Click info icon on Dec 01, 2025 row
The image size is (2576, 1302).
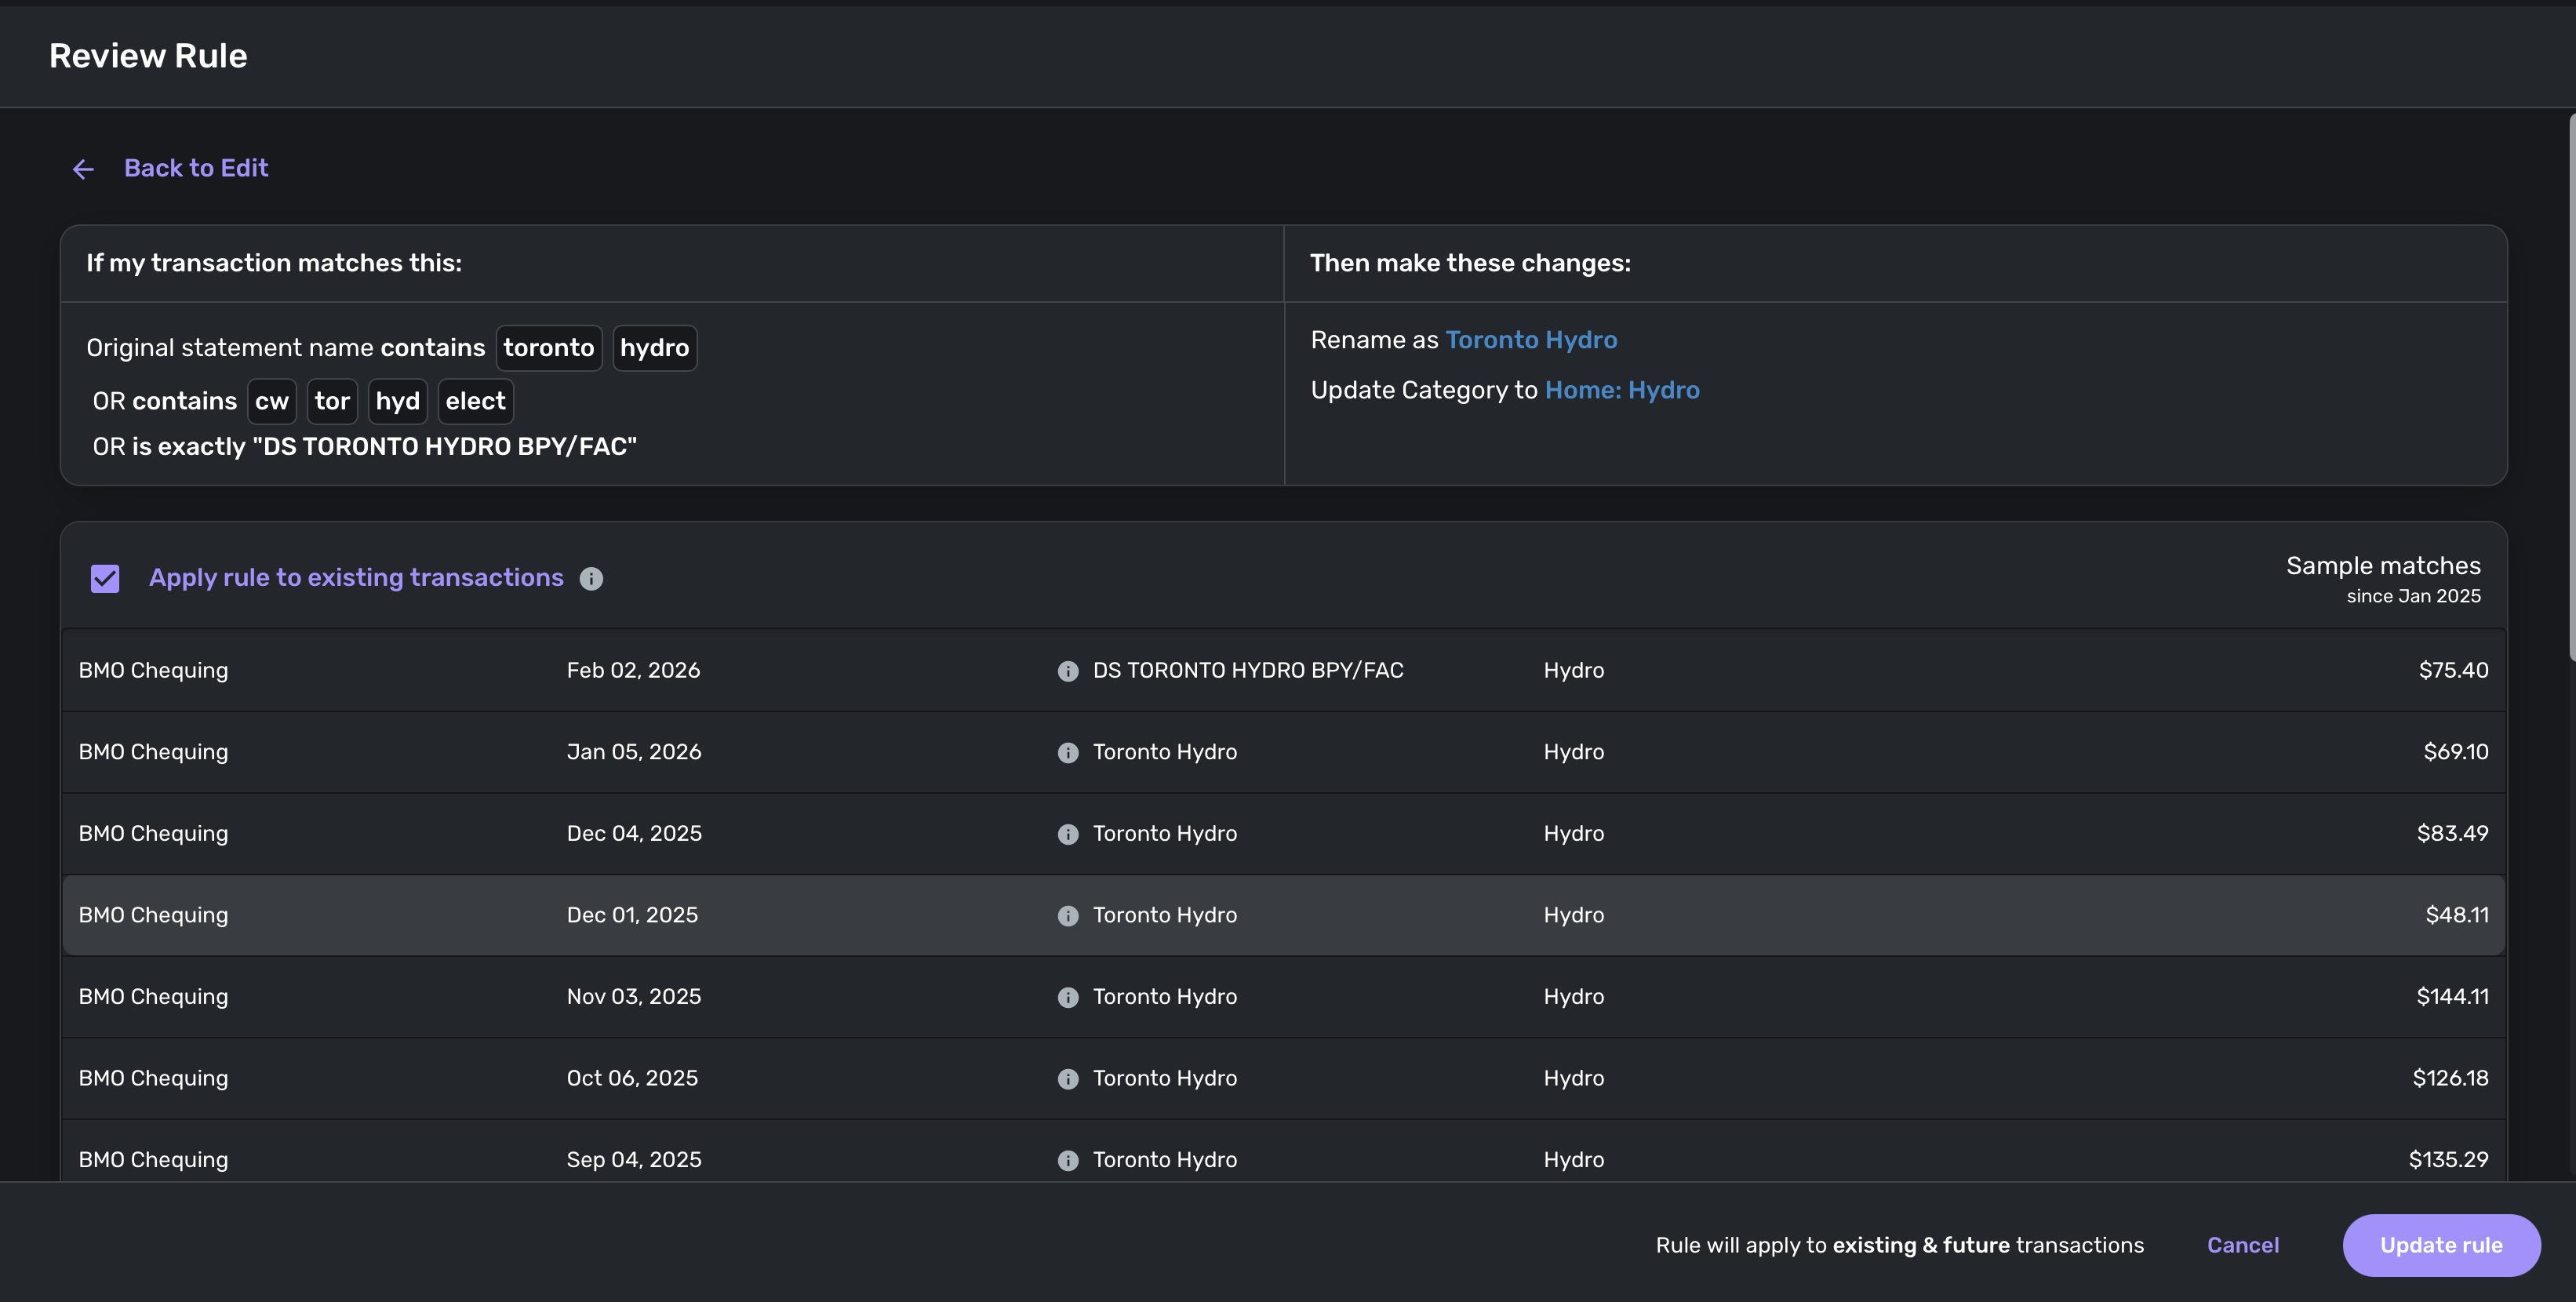[x=1068, y=916]
